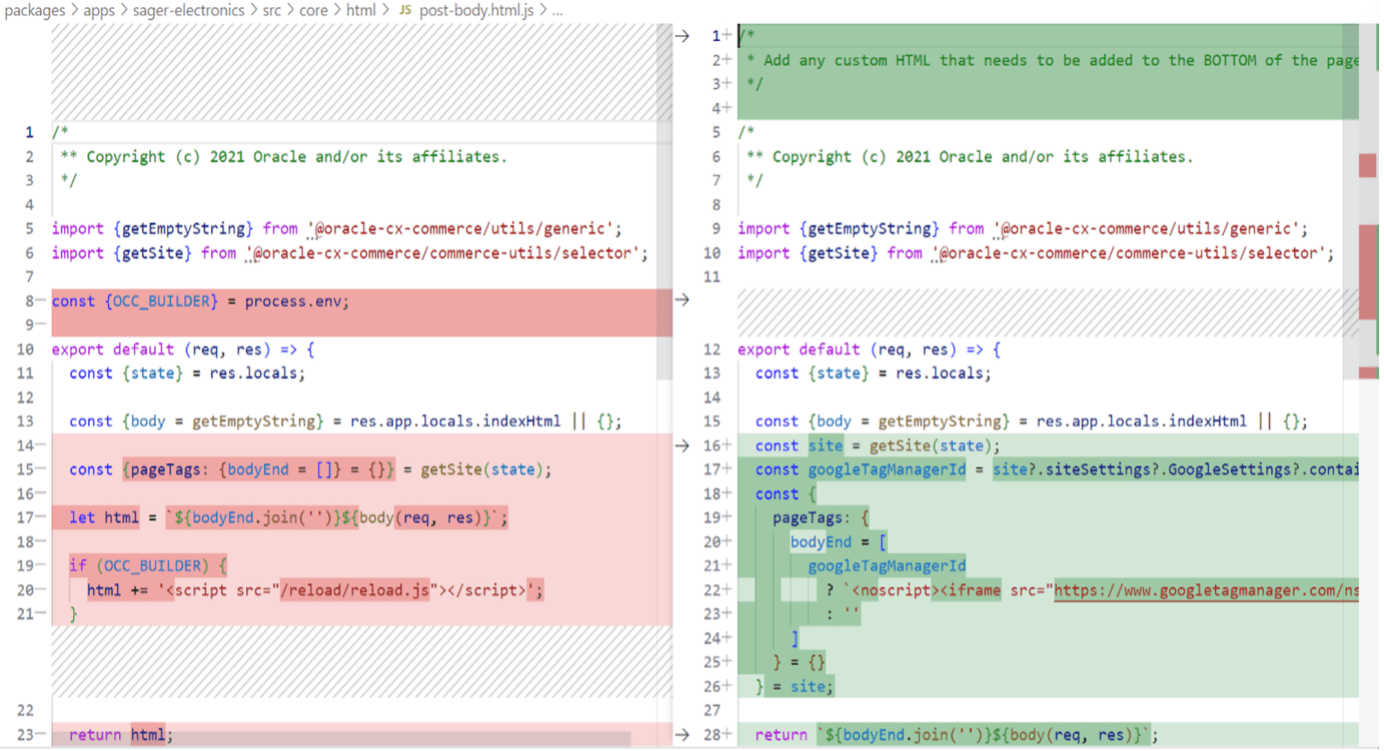Open 'packages' breadcrumb segment
The width and height of the screenshot is (1384, 751).
[36, 10]
